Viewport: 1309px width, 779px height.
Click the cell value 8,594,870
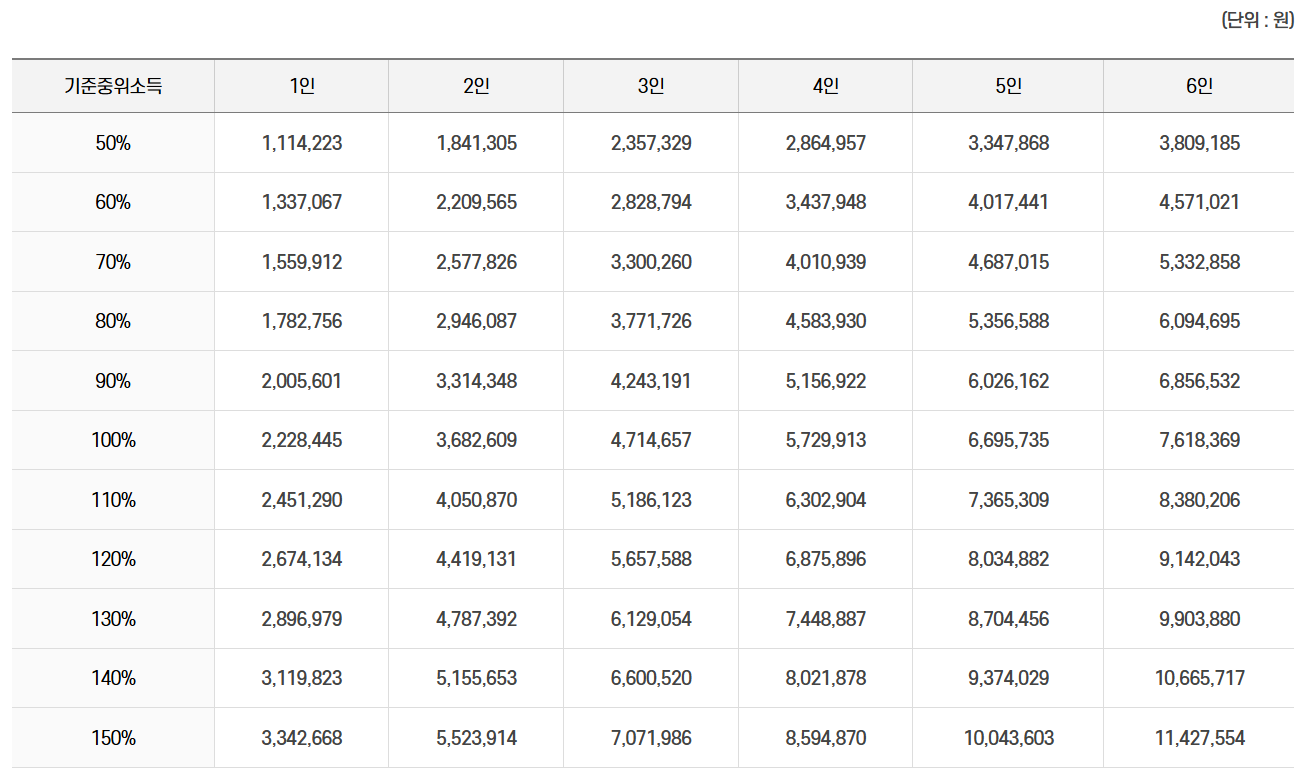pos(826,738)
